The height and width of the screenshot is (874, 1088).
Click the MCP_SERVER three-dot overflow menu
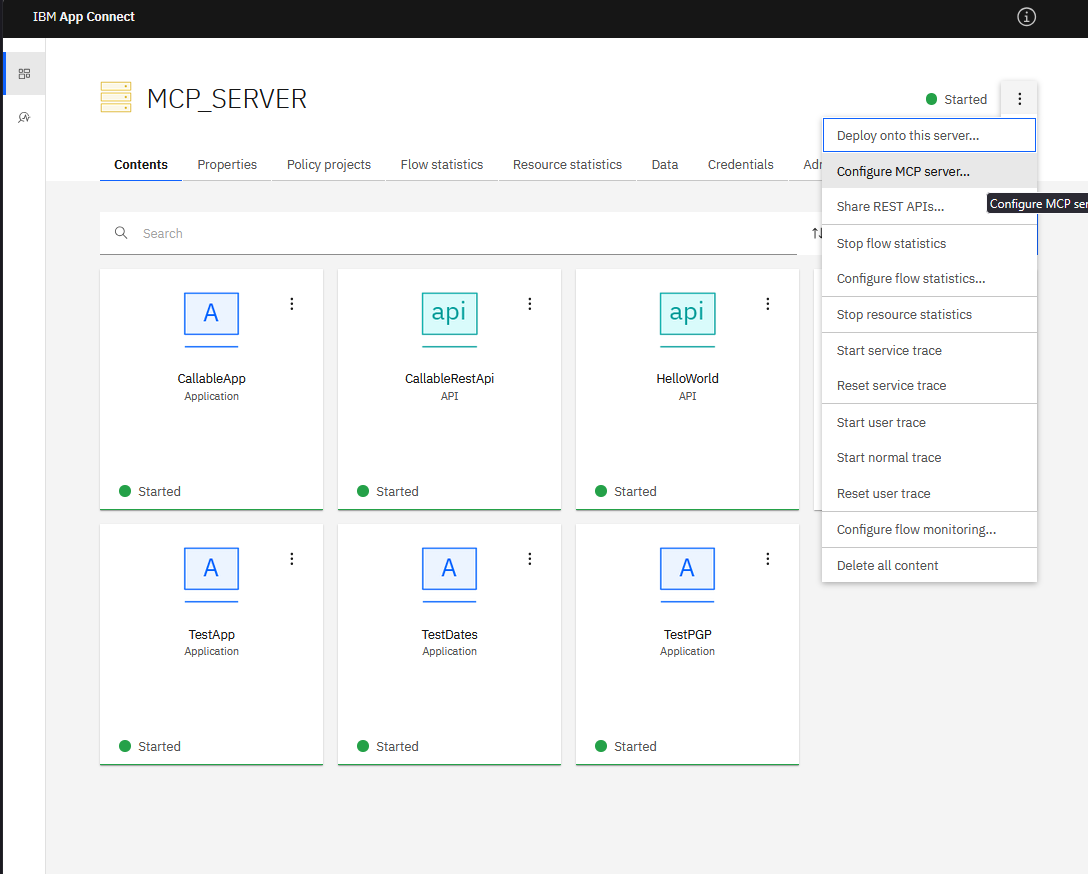pos(1019,99)
